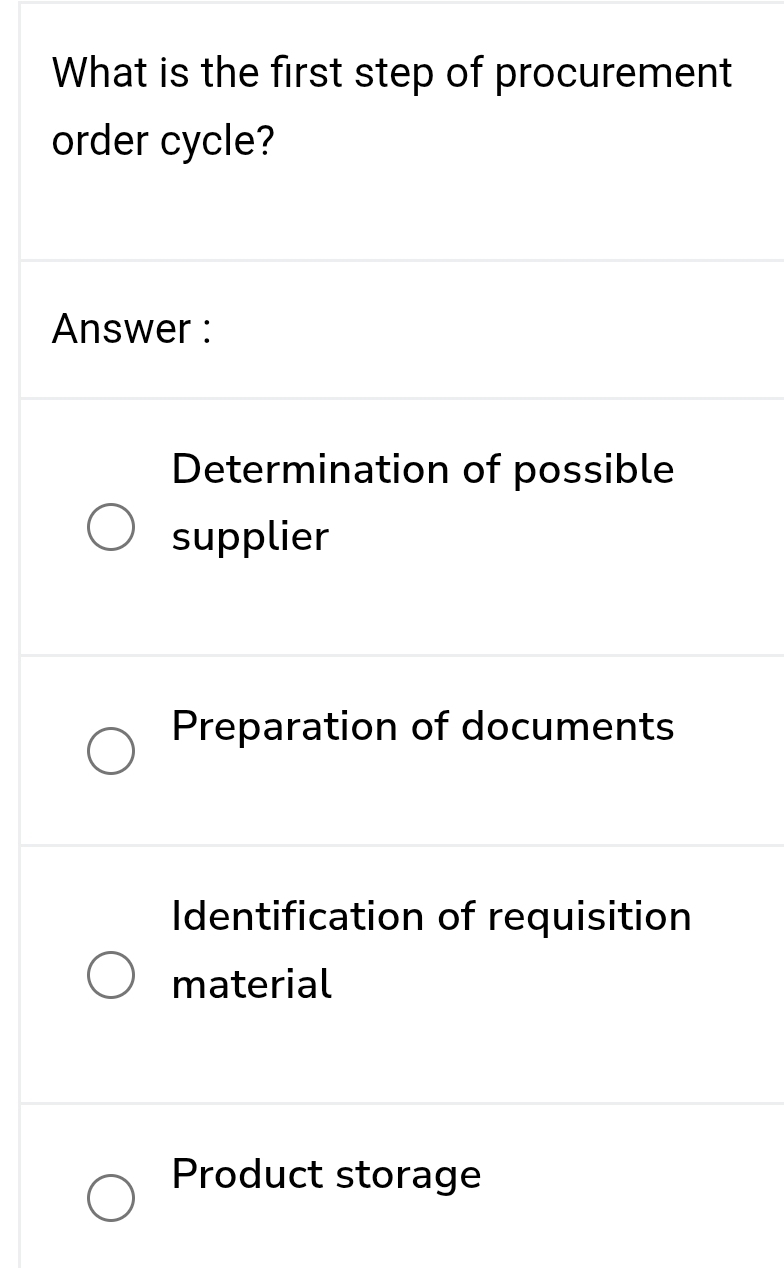Click the 'Answer :' label
Viewport: 784px width, 1268px height.
coord(132,328)
